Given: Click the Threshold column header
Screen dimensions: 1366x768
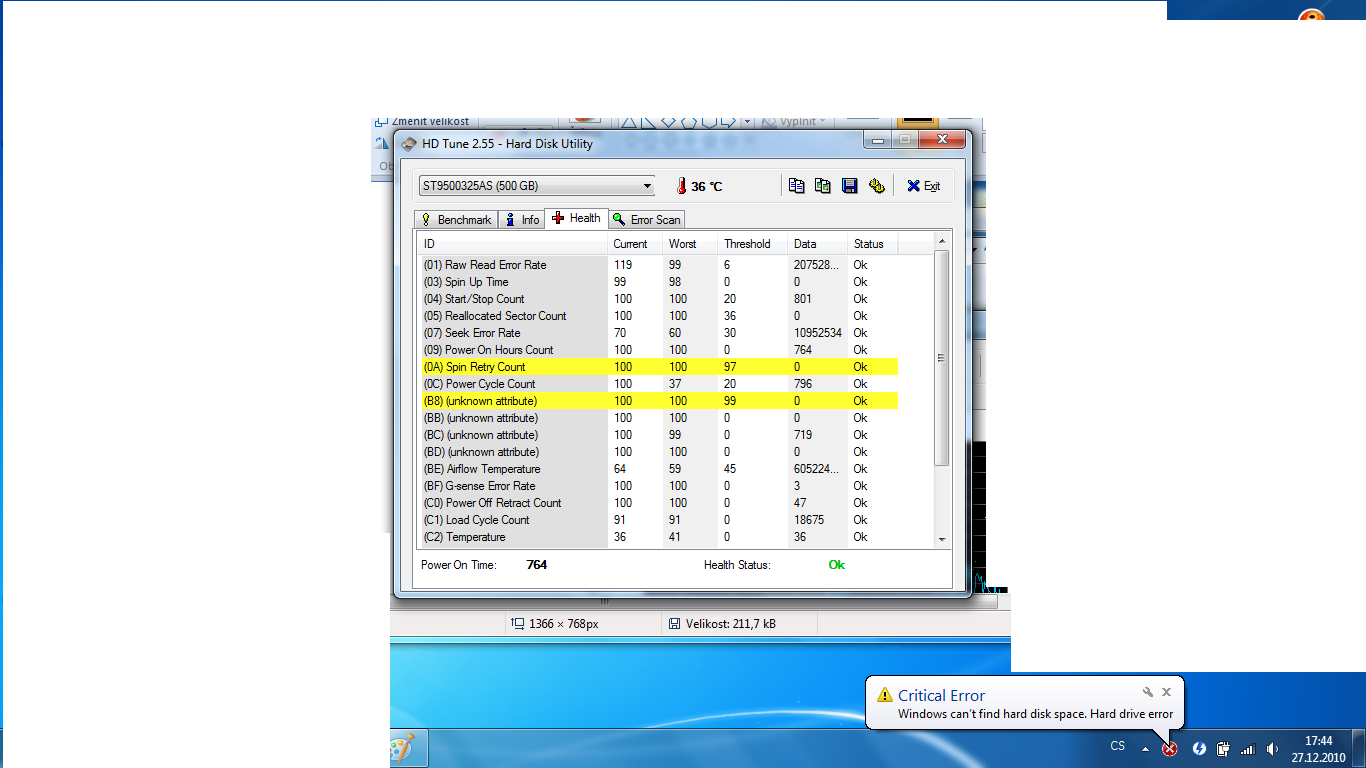Looking at the screenshot, I should pos(747,244).
